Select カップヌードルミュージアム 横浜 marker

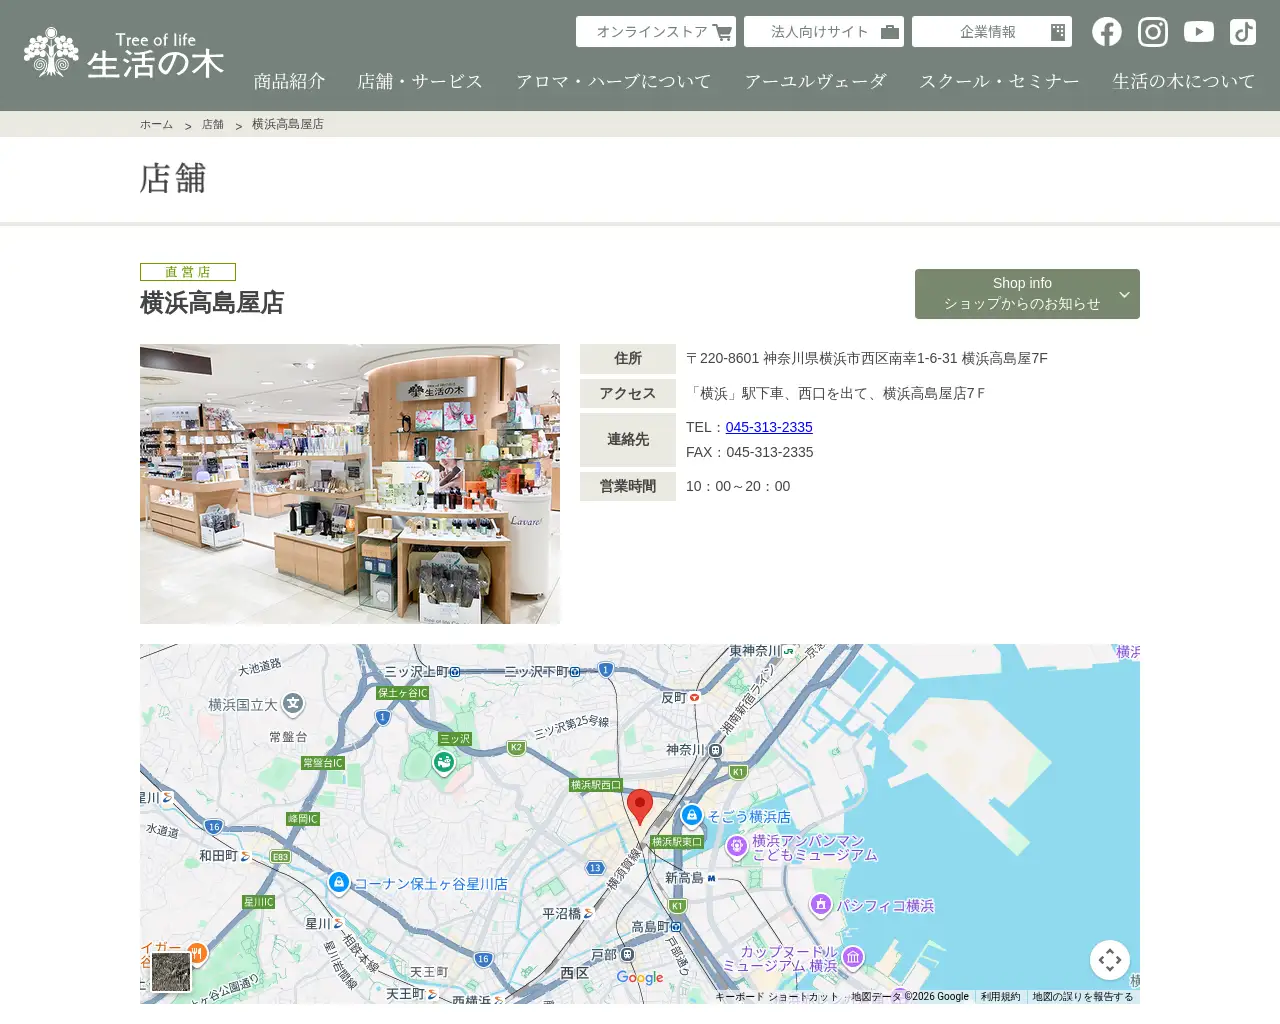coord(853,957)
